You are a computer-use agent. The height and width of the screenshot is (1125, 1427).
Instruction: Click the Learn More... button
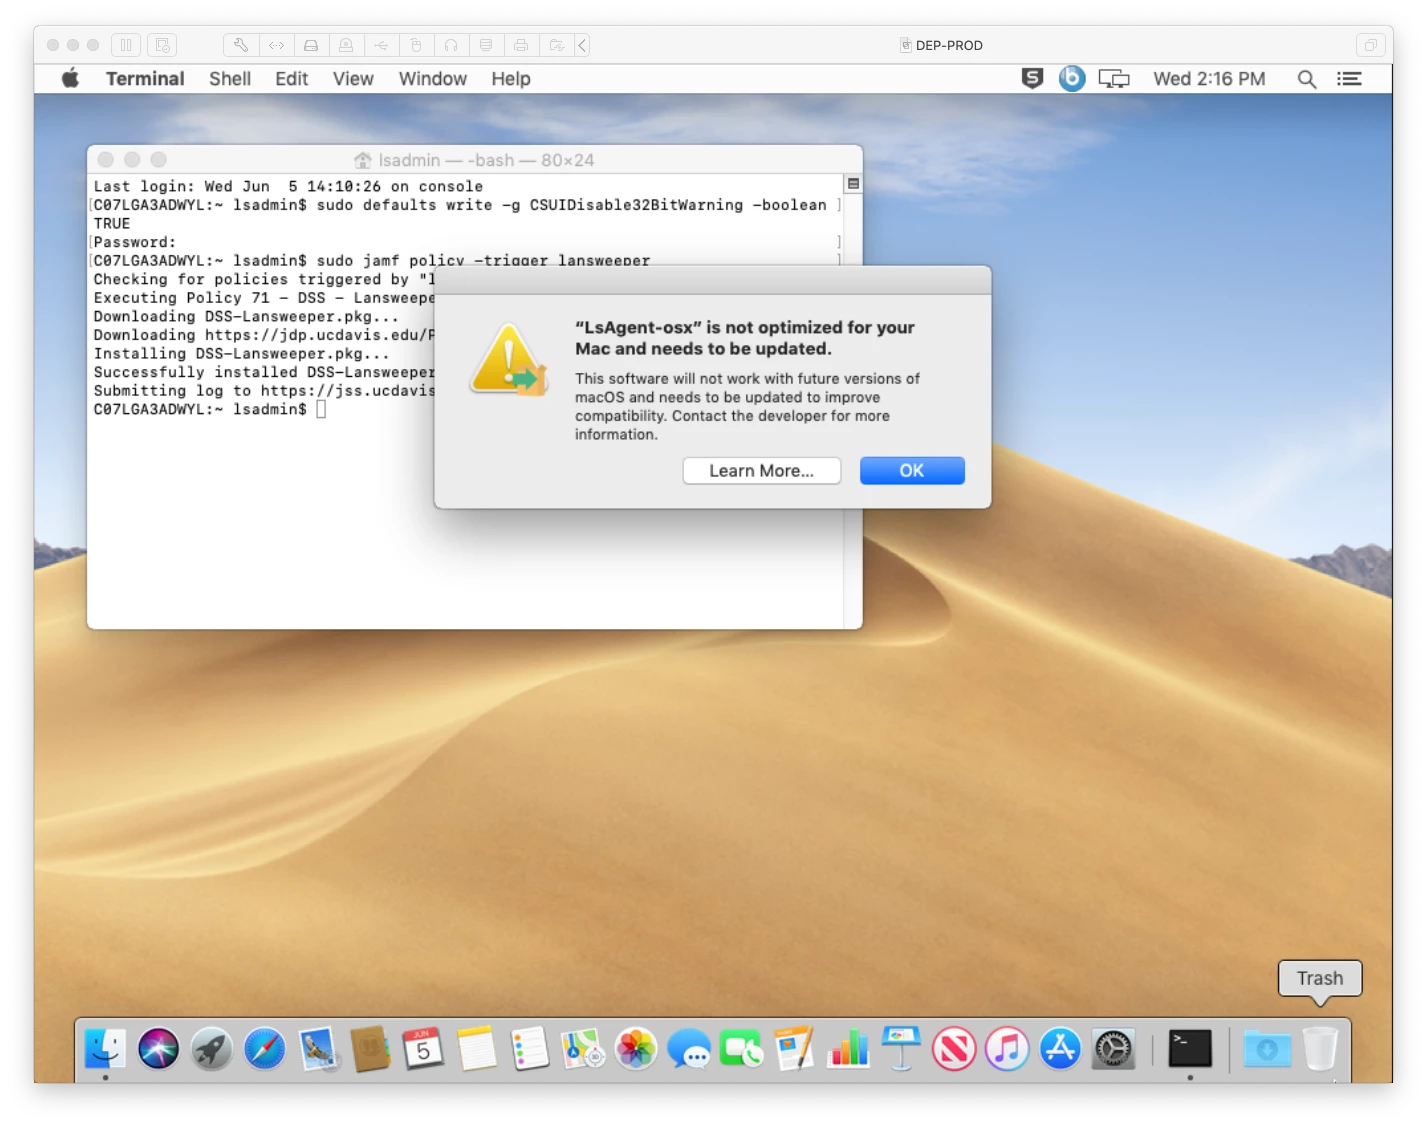[761, 471]
